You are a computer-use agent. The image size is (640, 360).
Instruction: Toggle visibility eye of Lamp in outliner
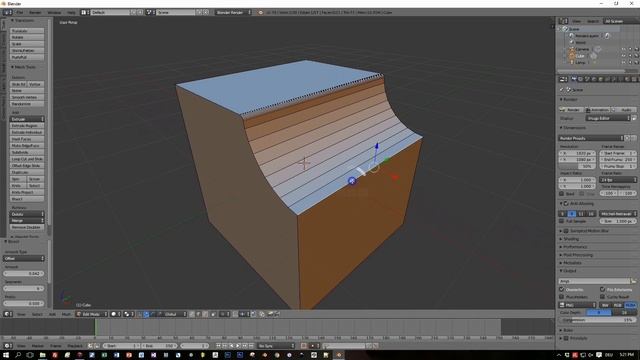[x=623, y=62]
